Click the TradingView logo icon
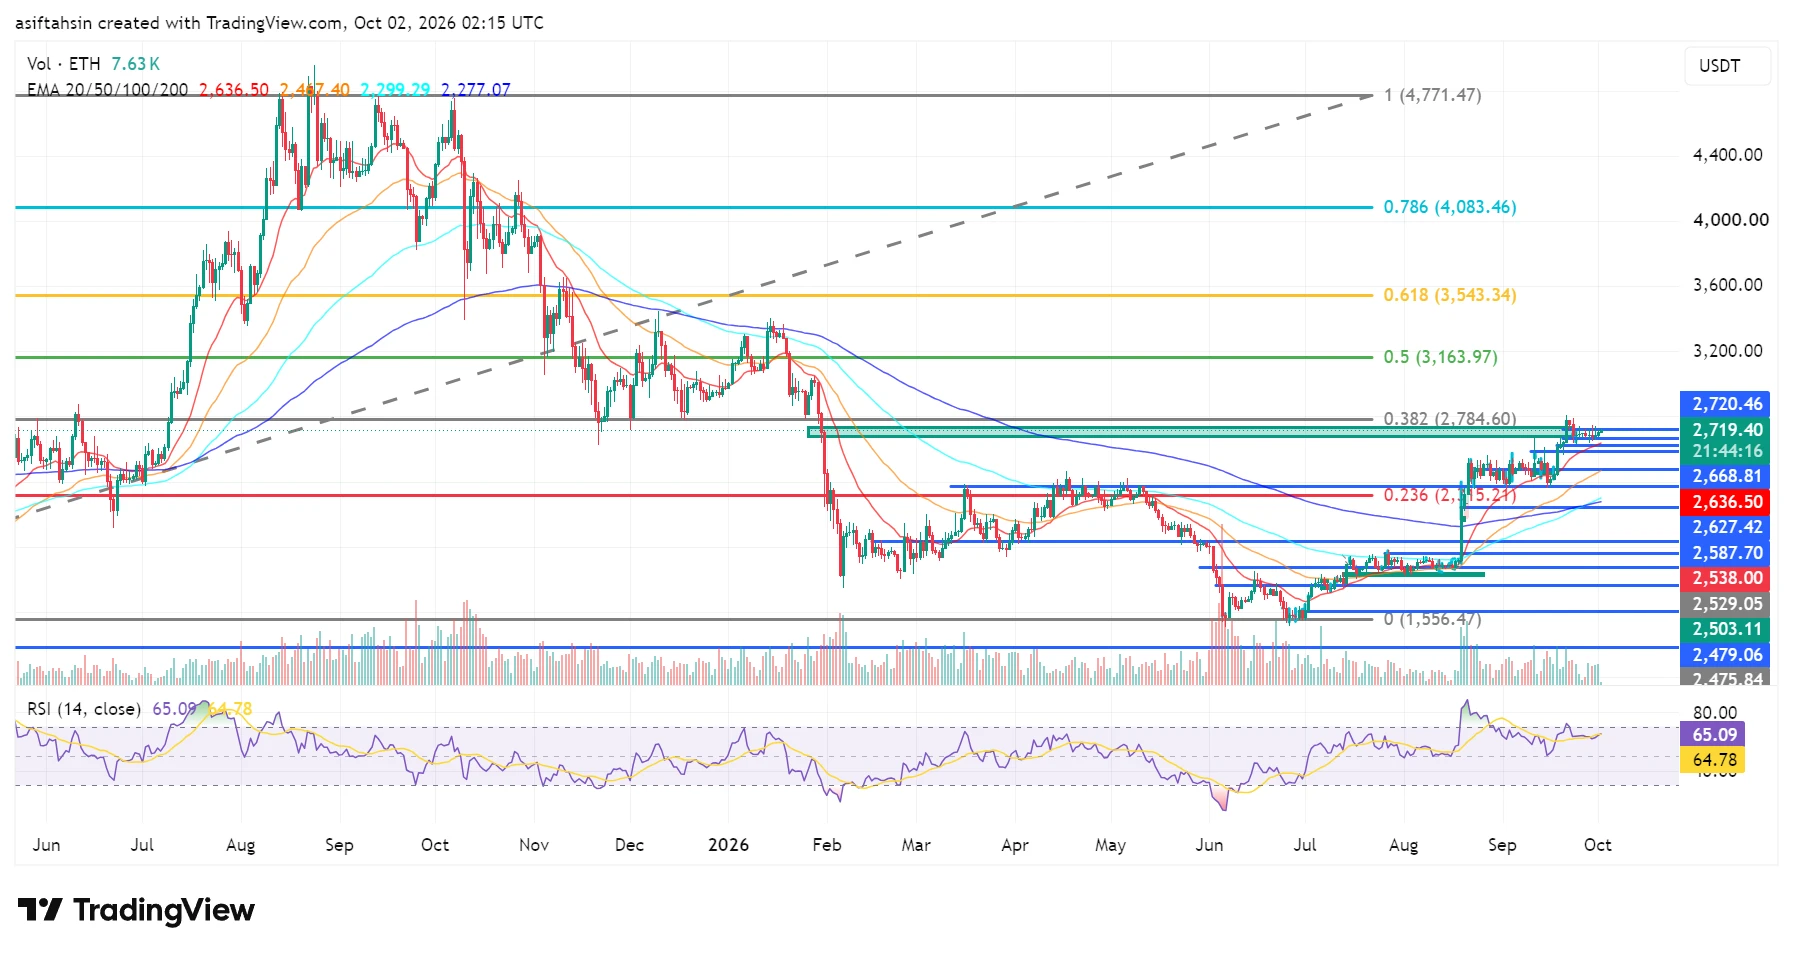This screenshot has height=955, width=1793. pyautogui.click(x=40, y=910)
